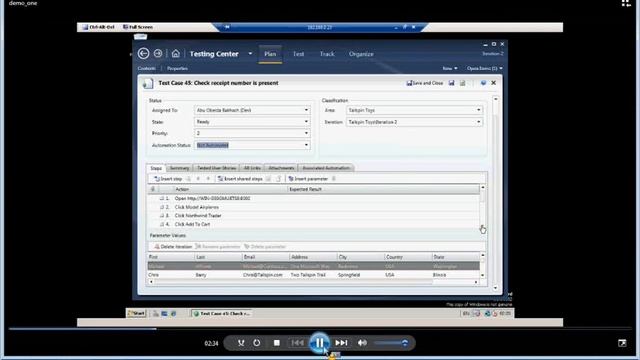The image size is (640, 360).
Task: Open the Area dropdown showing Tailspin Toys
Action: click(478, 110)
